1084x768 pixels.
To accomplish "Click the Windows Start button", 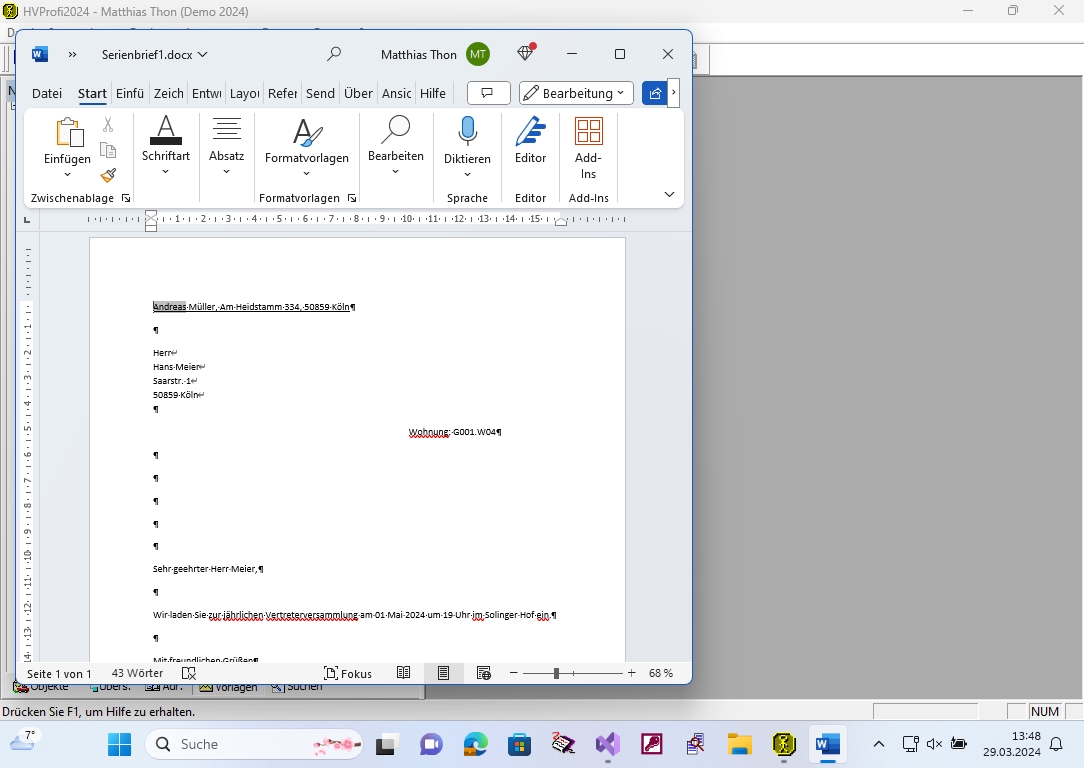I will [x=120, y=744].
